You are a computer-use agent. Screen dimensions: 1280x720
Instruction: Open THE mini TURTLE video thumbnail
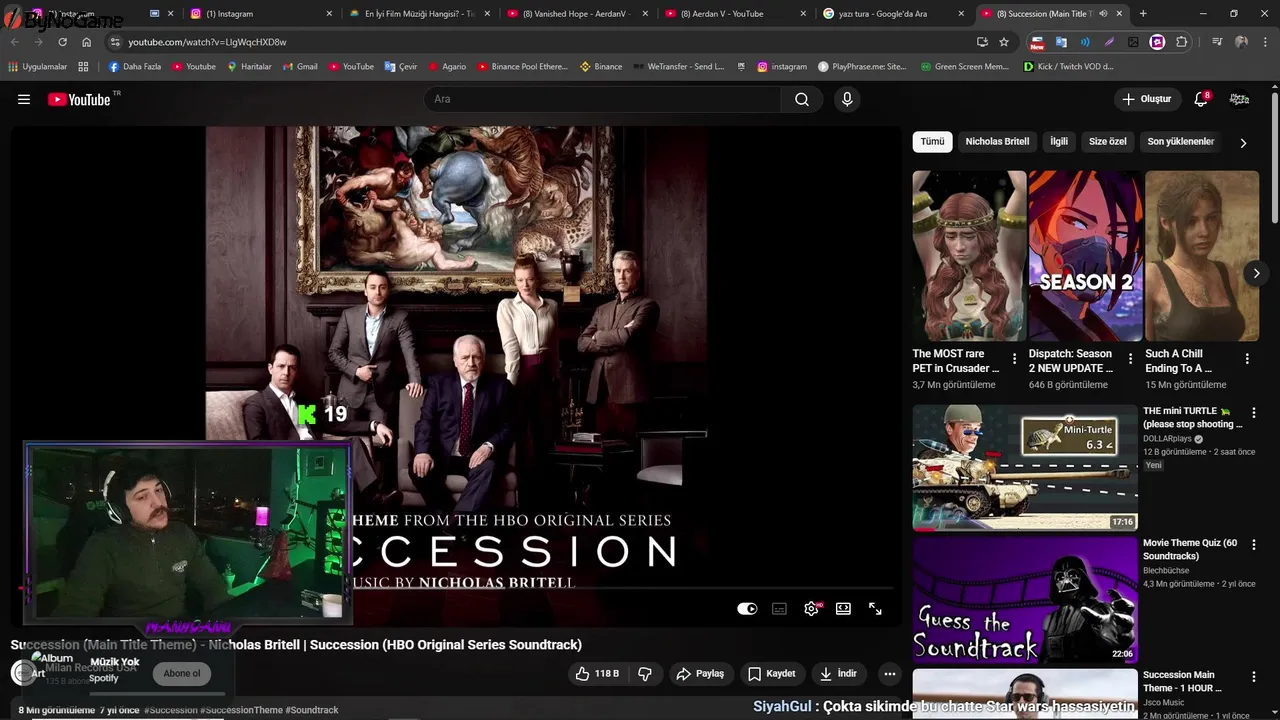pyautogui.click(x=1025, y=467)
